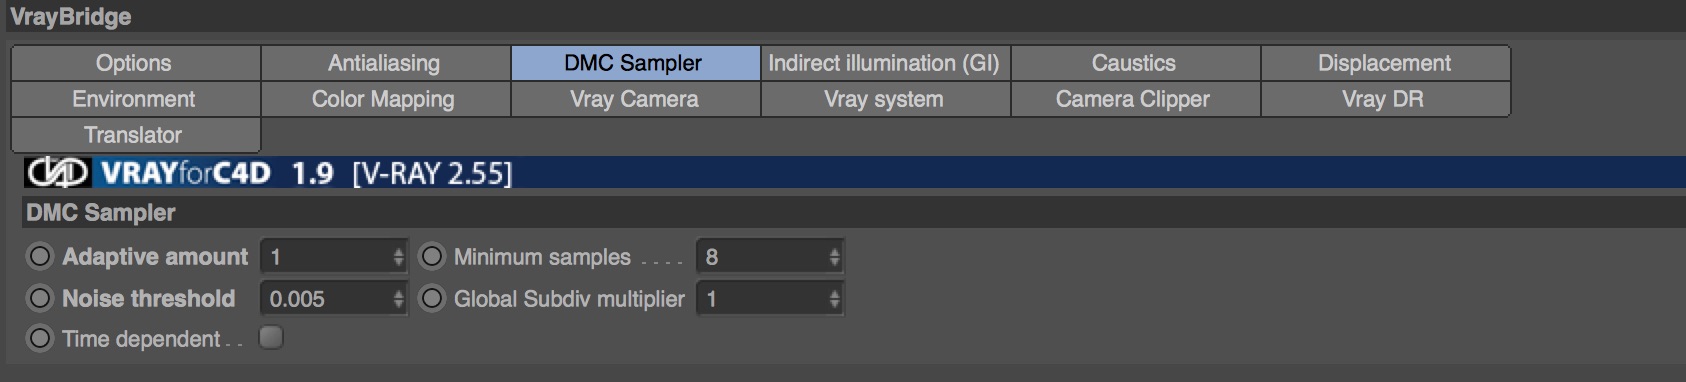
Task: Open the Indirect illumination (GI) tab
Action: [885, 63]
